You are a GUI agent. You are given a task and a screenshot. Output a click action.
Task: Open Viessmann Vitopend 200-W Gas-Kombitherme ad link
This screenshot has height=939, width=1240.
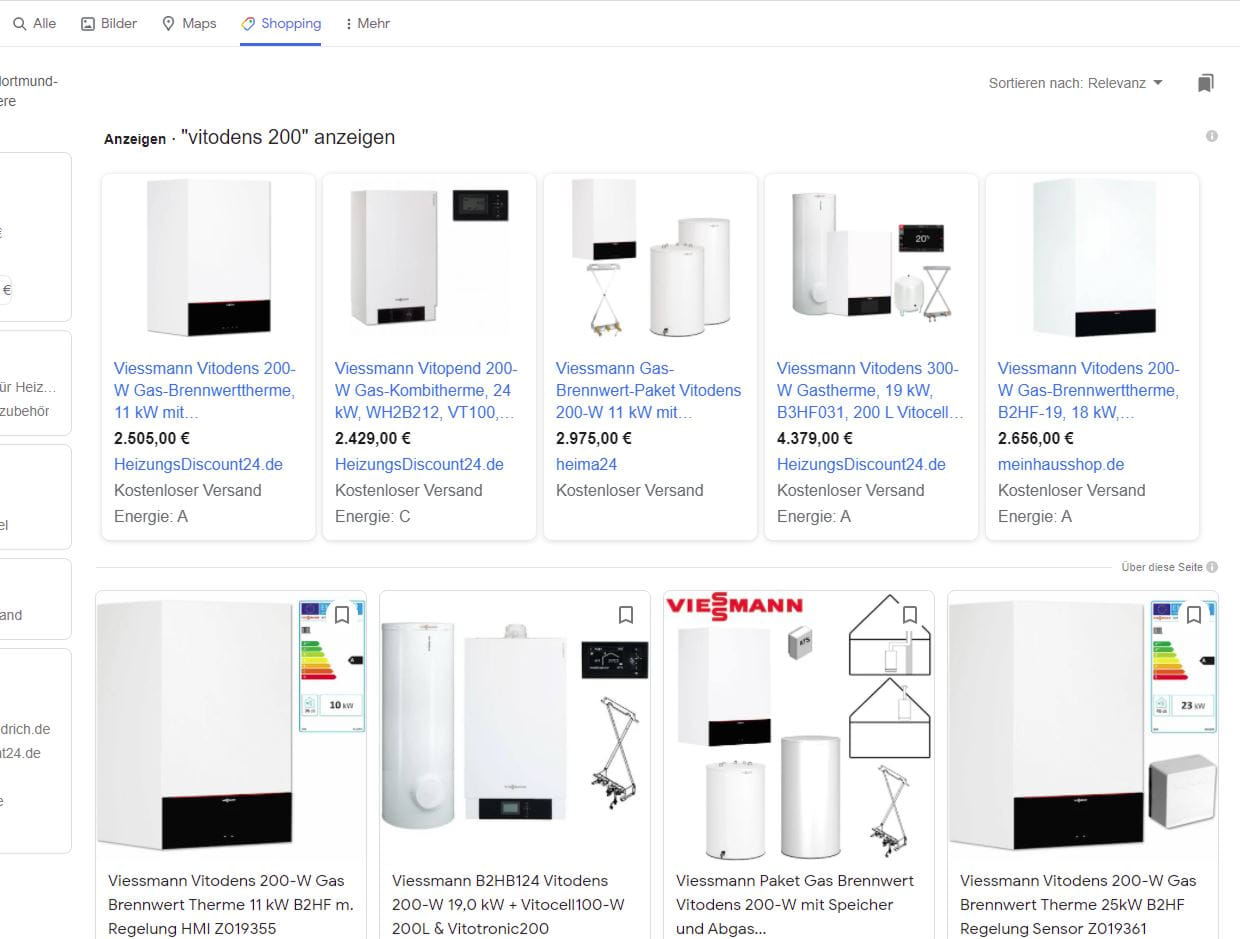tap(426, 390)
